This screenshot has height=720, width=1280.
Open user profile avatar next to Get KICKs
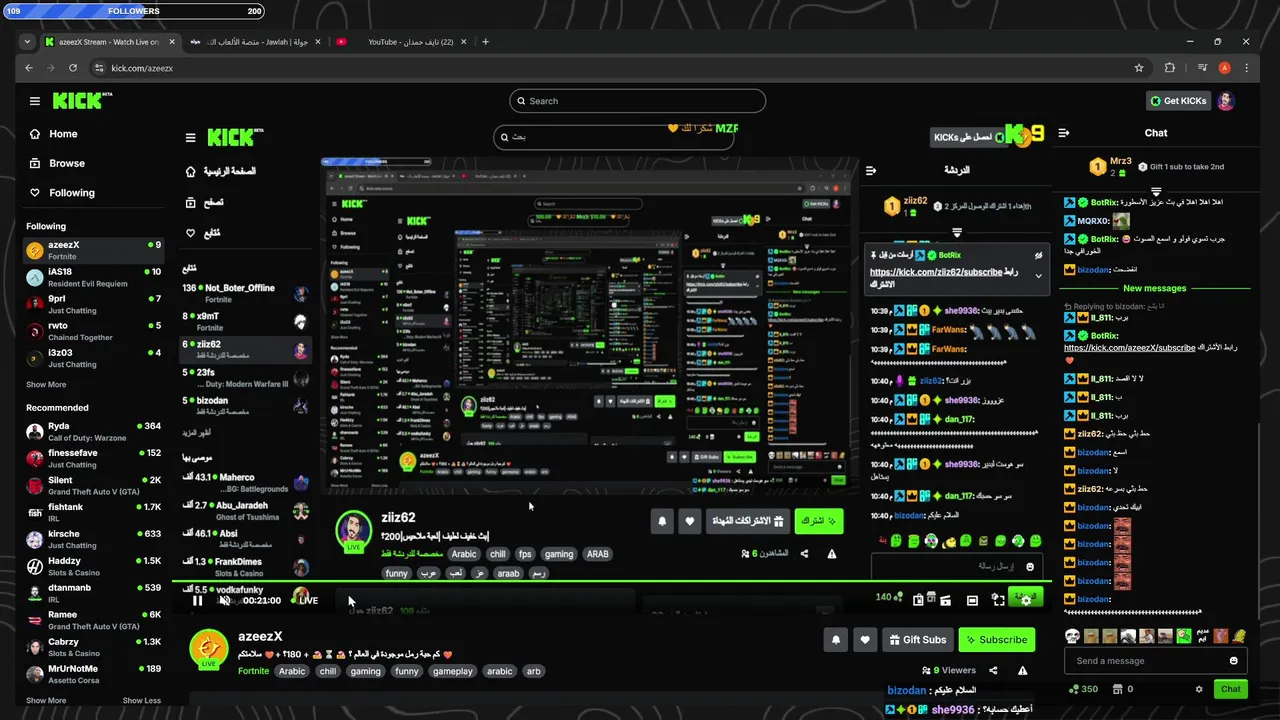click(1226, 101)
